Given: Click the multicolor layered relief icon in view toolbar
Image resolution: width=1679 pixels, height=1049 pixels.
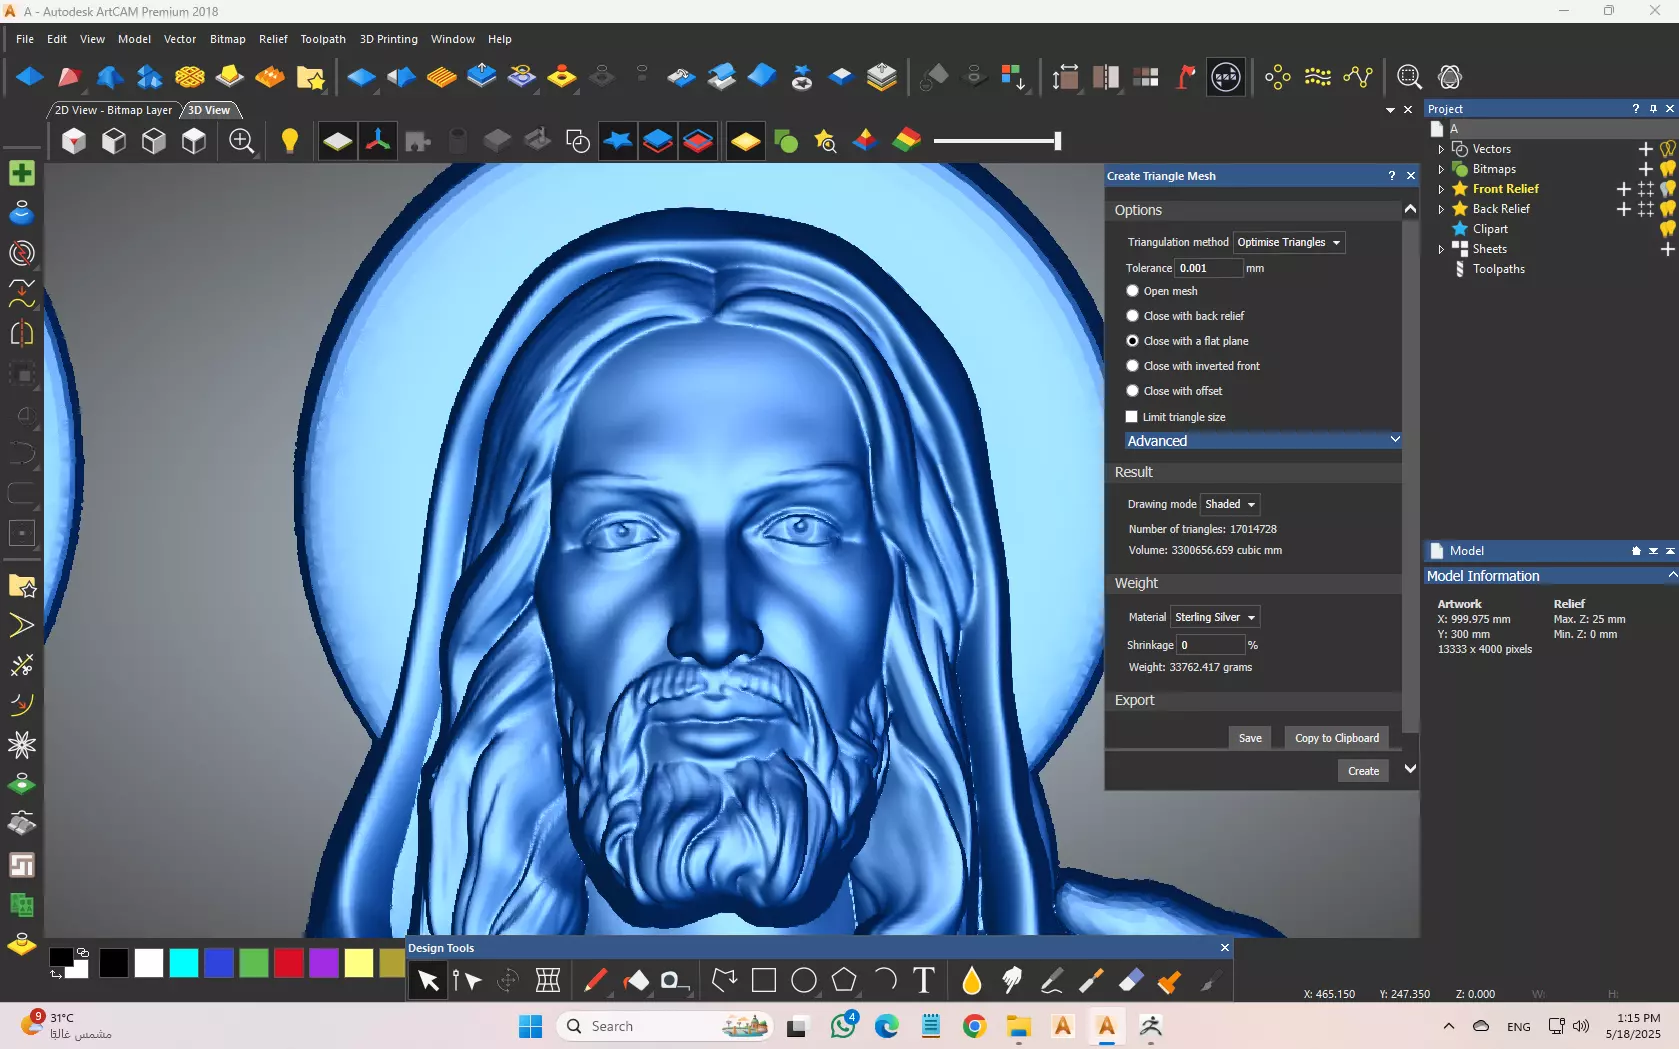Looking at the screenshot, I should click(906, 141).
